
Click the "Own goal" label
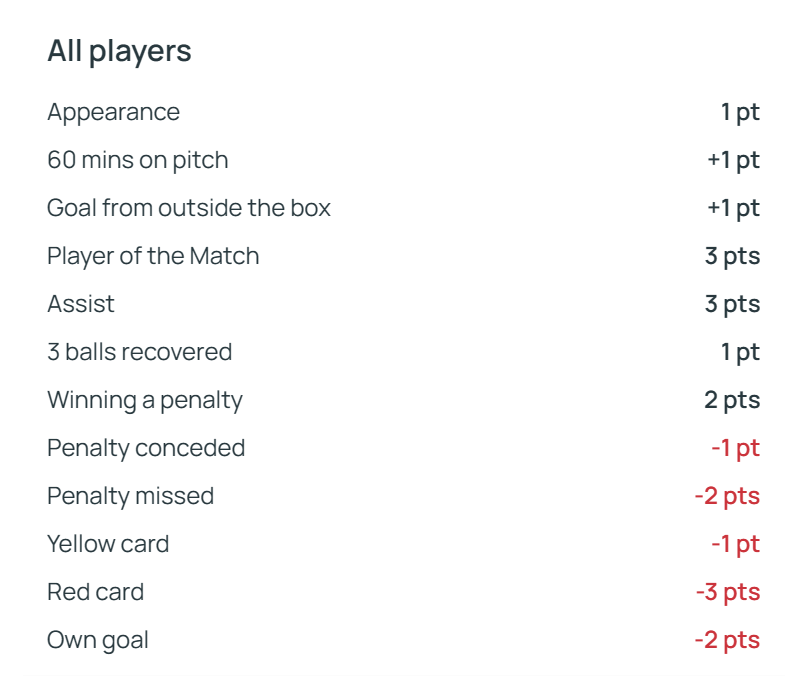coord(98,640)
